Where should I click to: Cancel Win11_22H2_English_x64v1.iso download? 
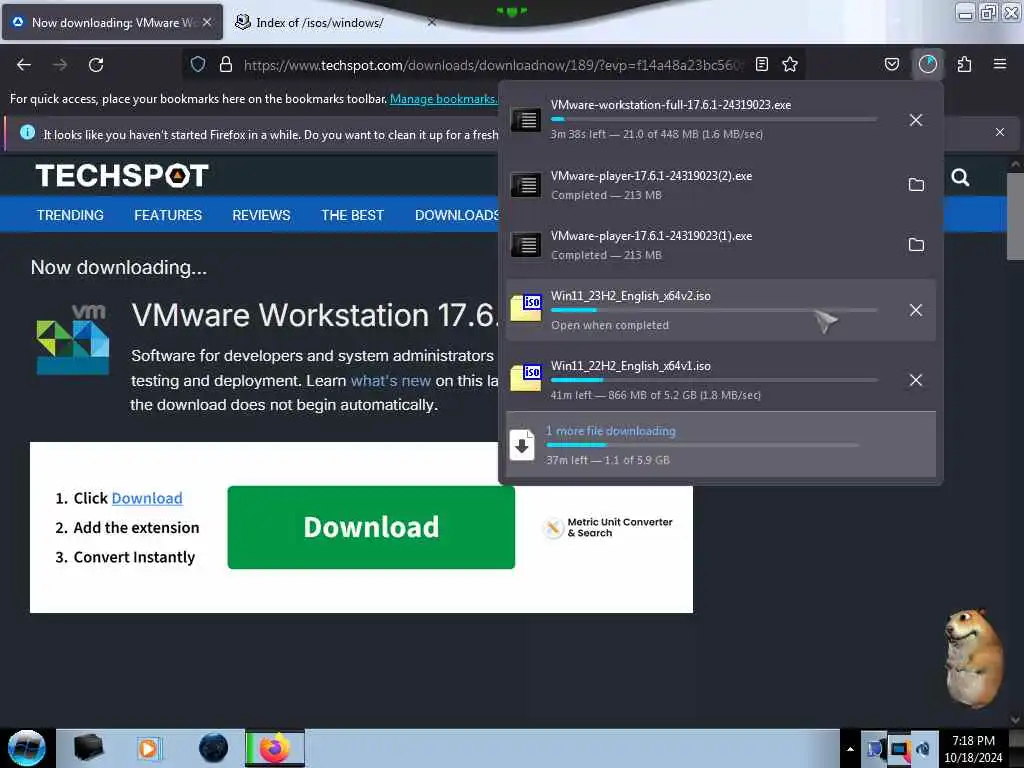916,380
